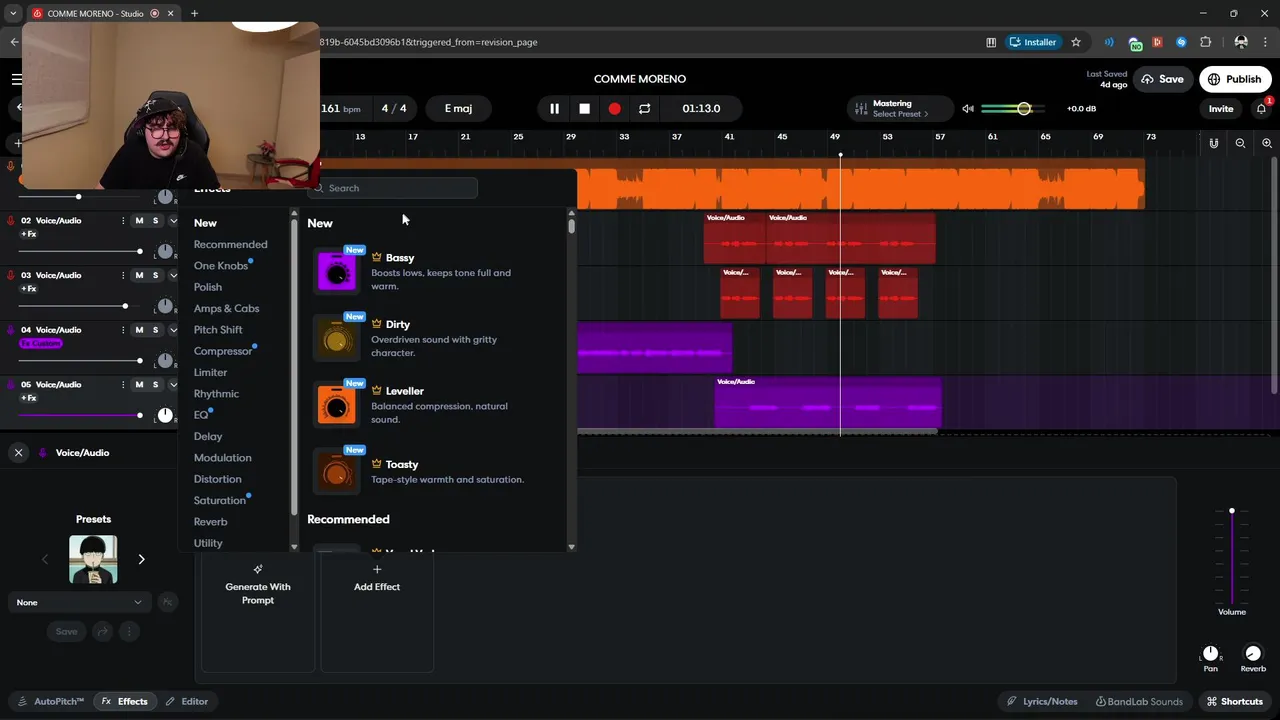
Task: Select the One Knobs effects category
Action: pos(221,266)
